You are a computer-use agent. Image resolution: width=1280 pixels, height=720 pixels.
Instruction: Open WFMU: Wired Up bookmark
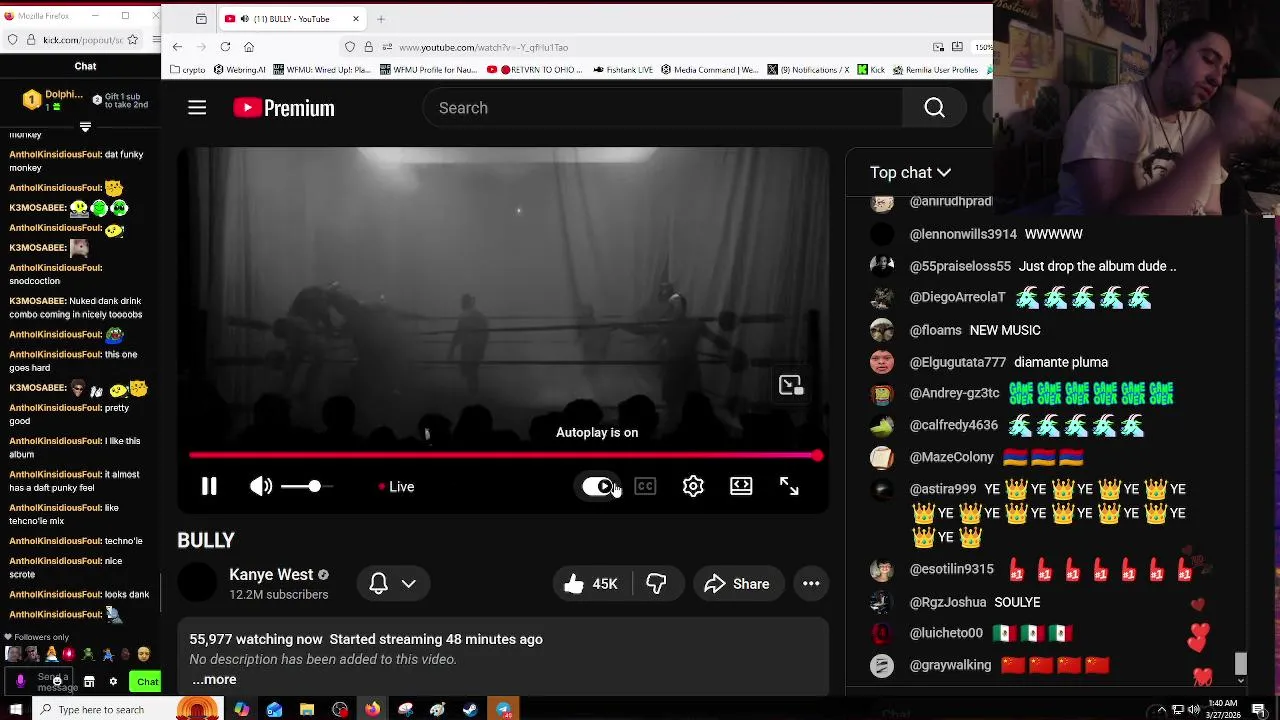pyautogui.click(x=321, y=70)
